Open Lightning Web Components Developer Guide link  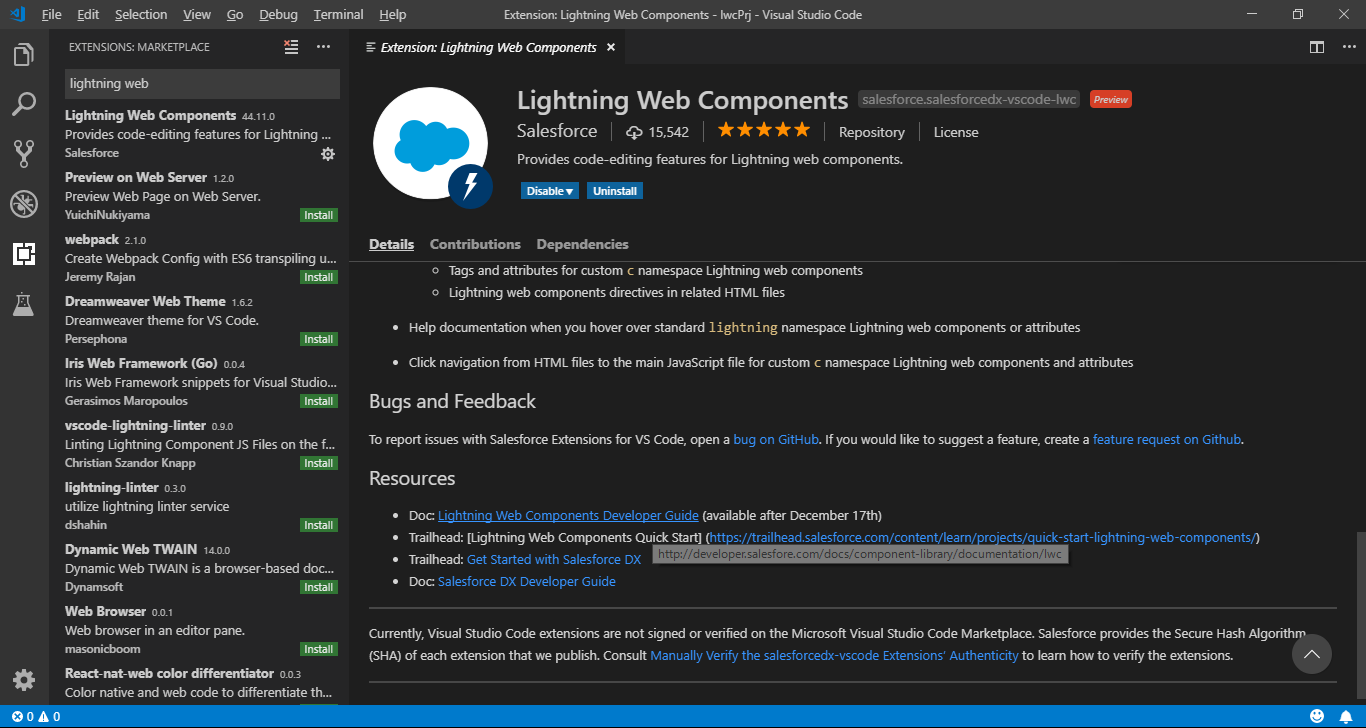tap(568, 515)
